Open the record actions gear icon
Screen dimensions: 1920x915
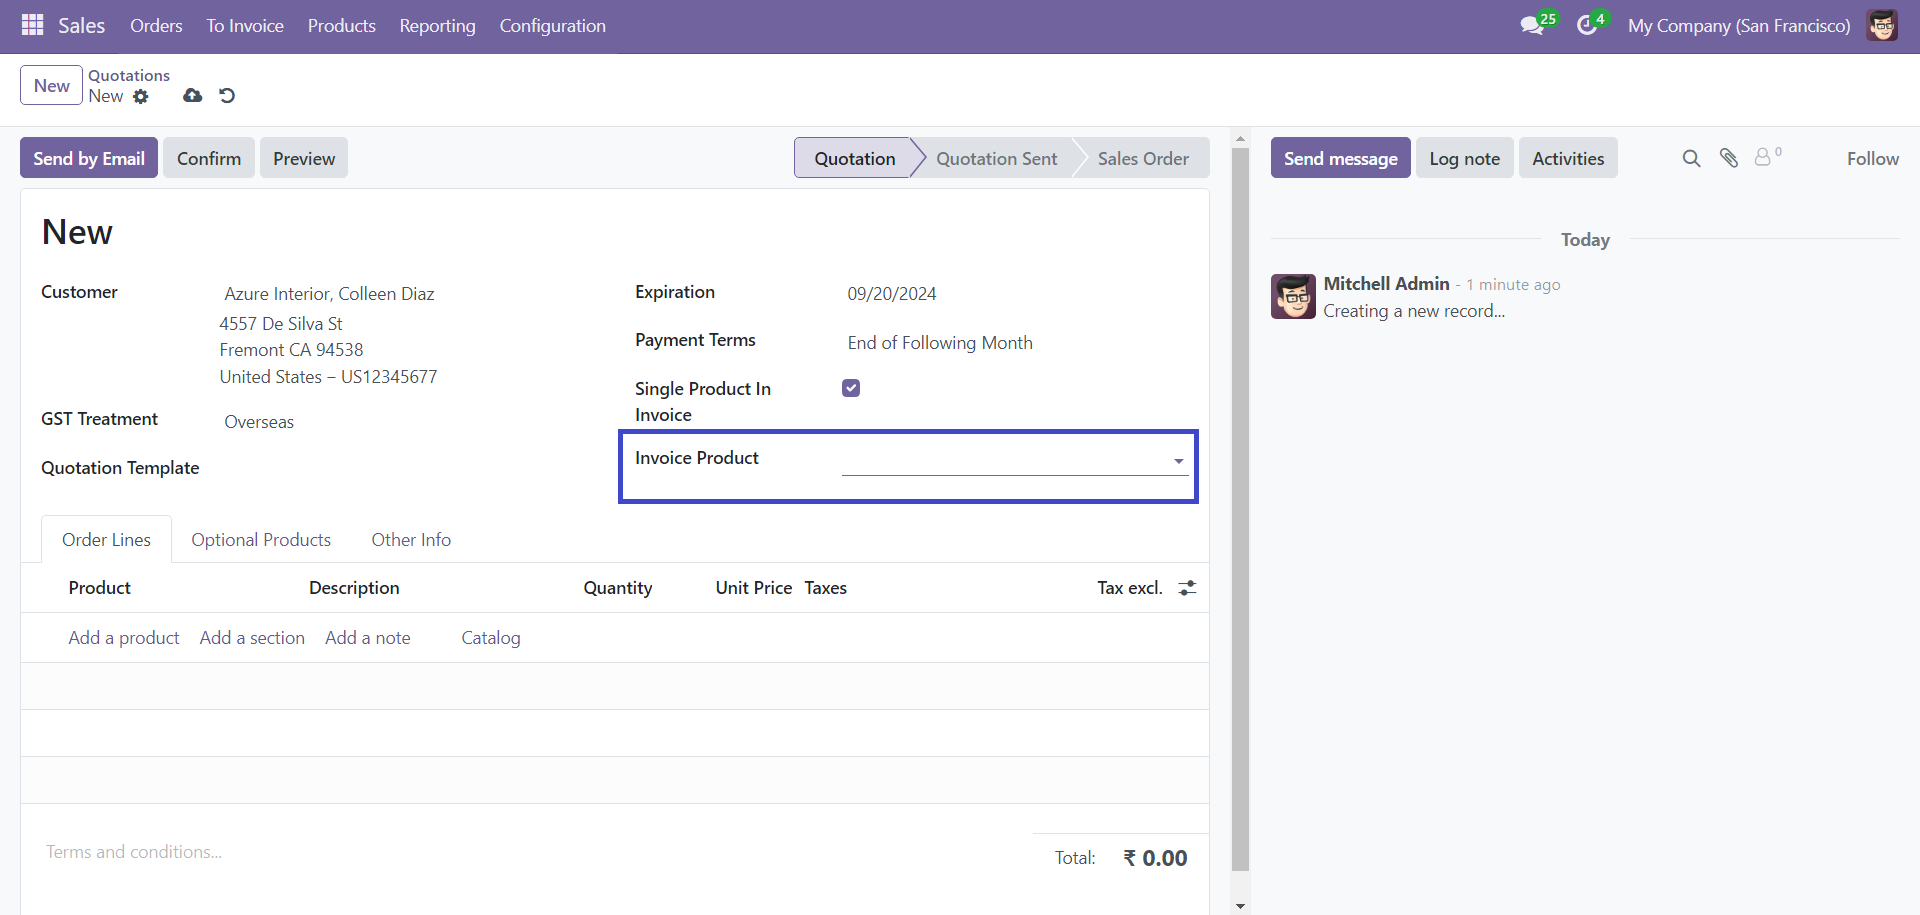point(141,97)
